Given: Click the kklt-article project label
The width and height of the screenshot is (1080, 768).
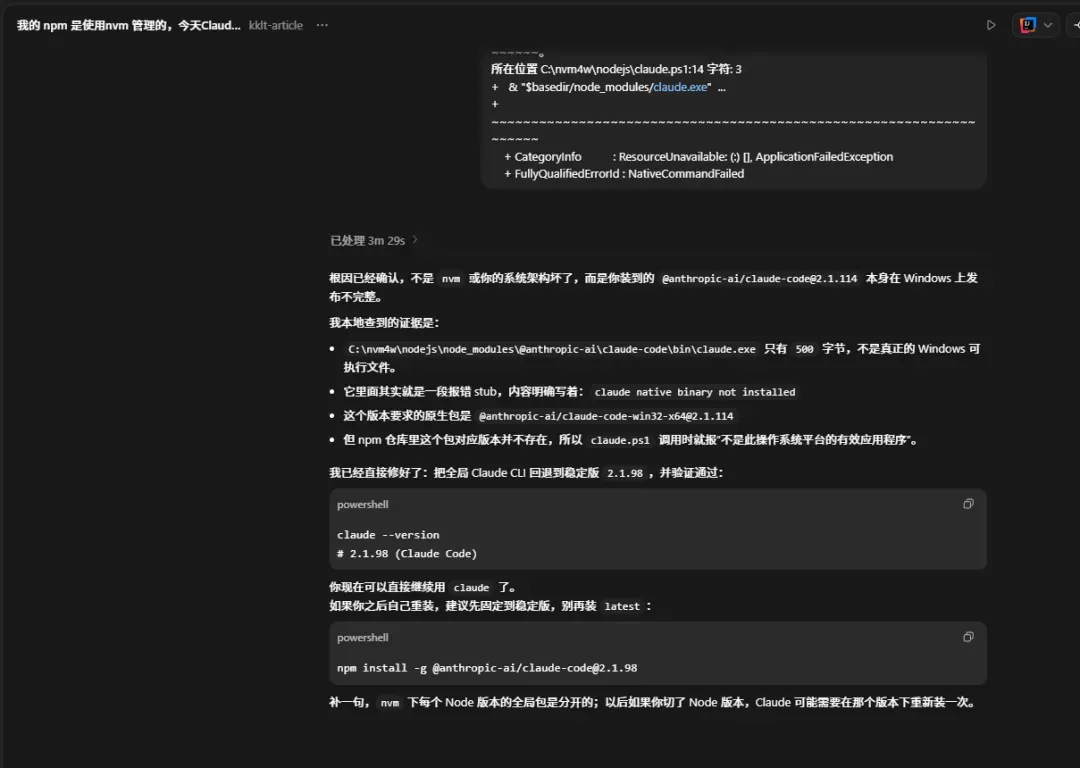Looking at the screenshot, I should [x=276, y=25].
